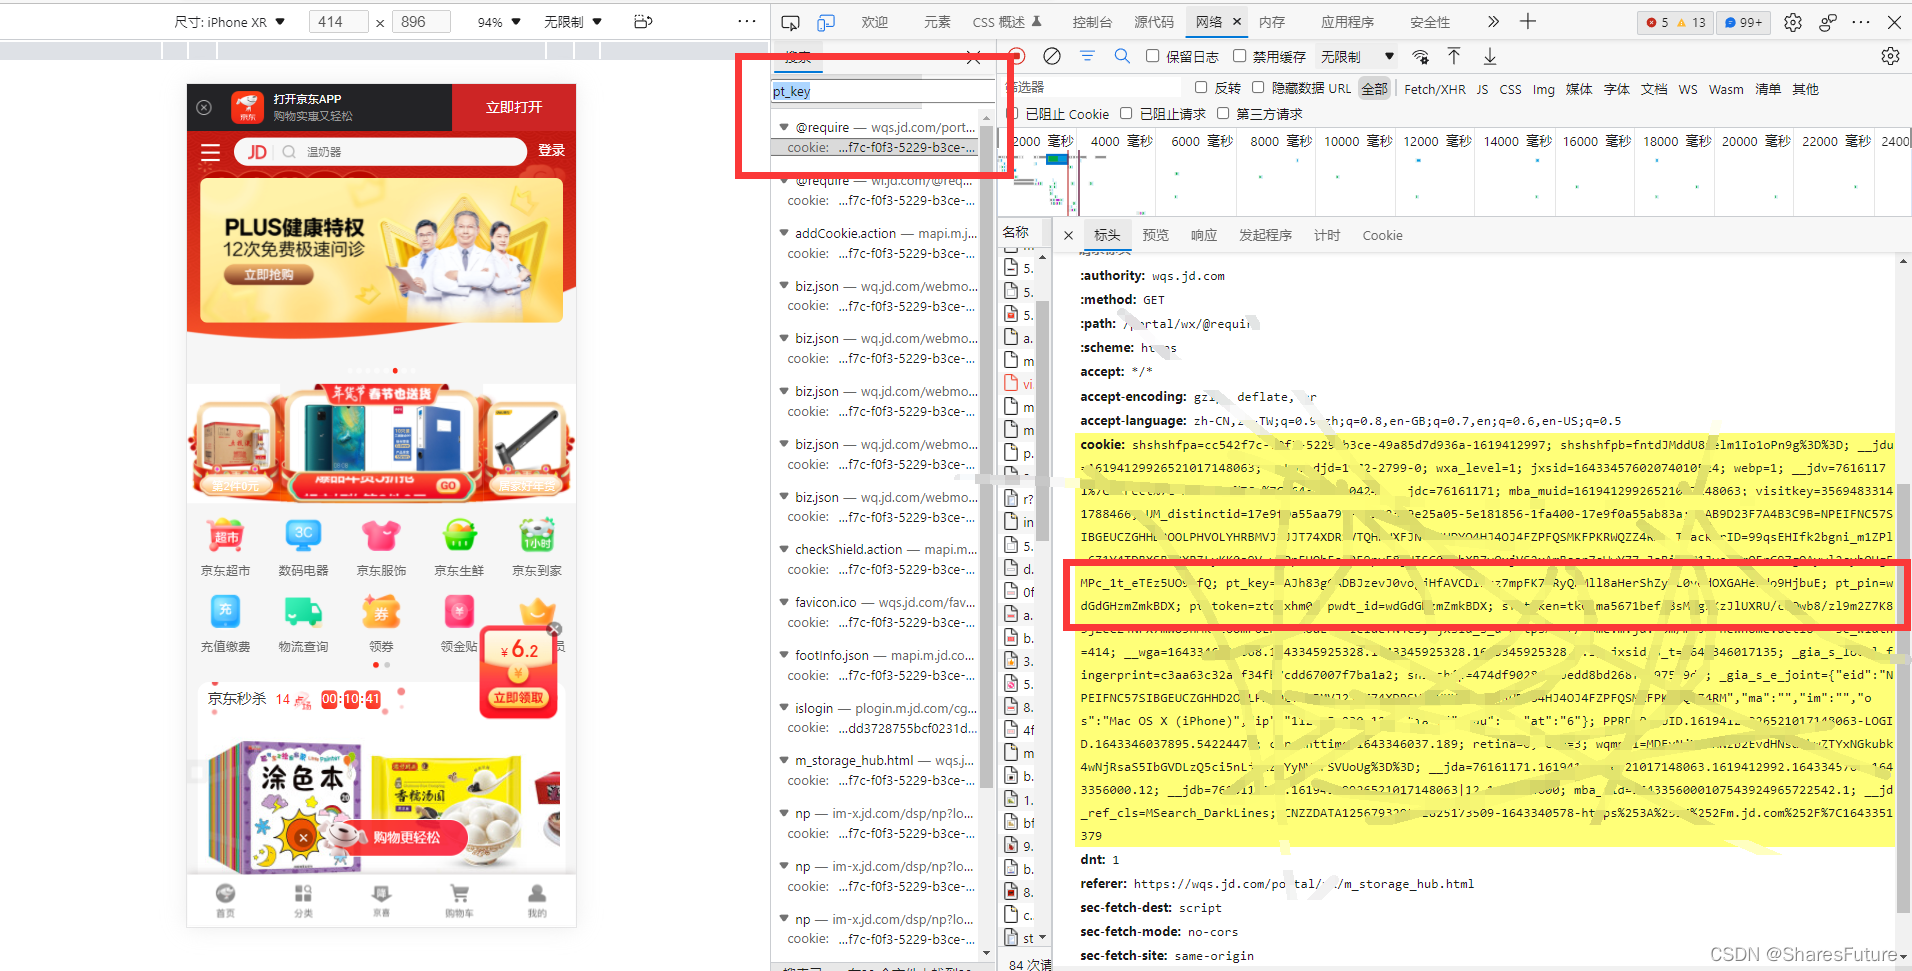
Task: Click the device width field 414
Action: 338,22
